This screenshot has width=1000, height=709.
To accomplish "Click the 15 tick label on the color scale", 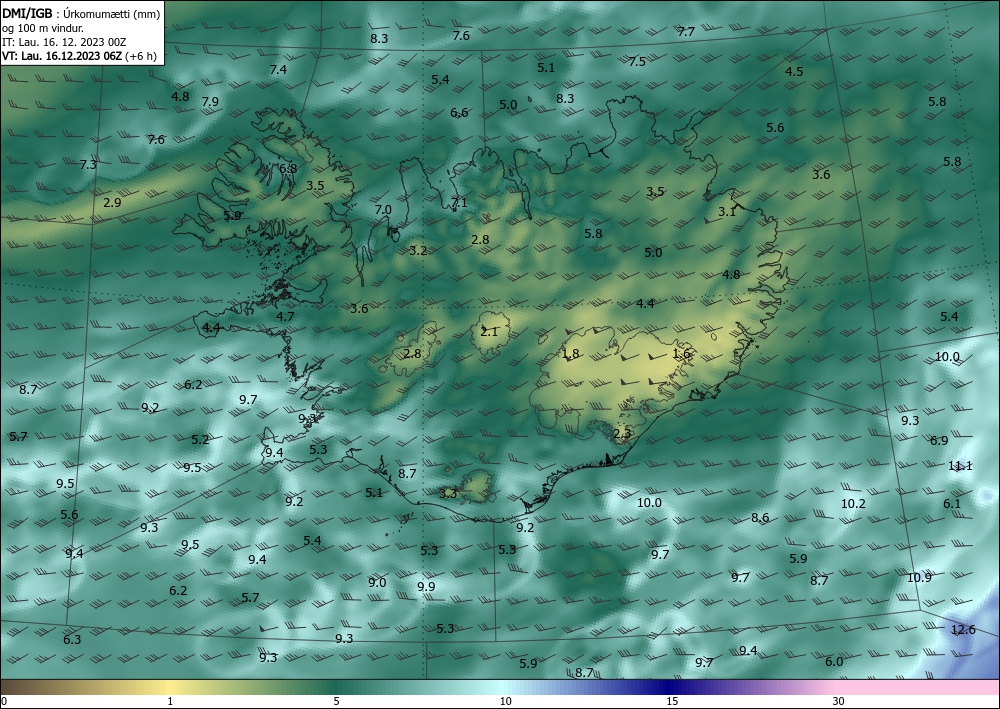I will click(672, 701).
